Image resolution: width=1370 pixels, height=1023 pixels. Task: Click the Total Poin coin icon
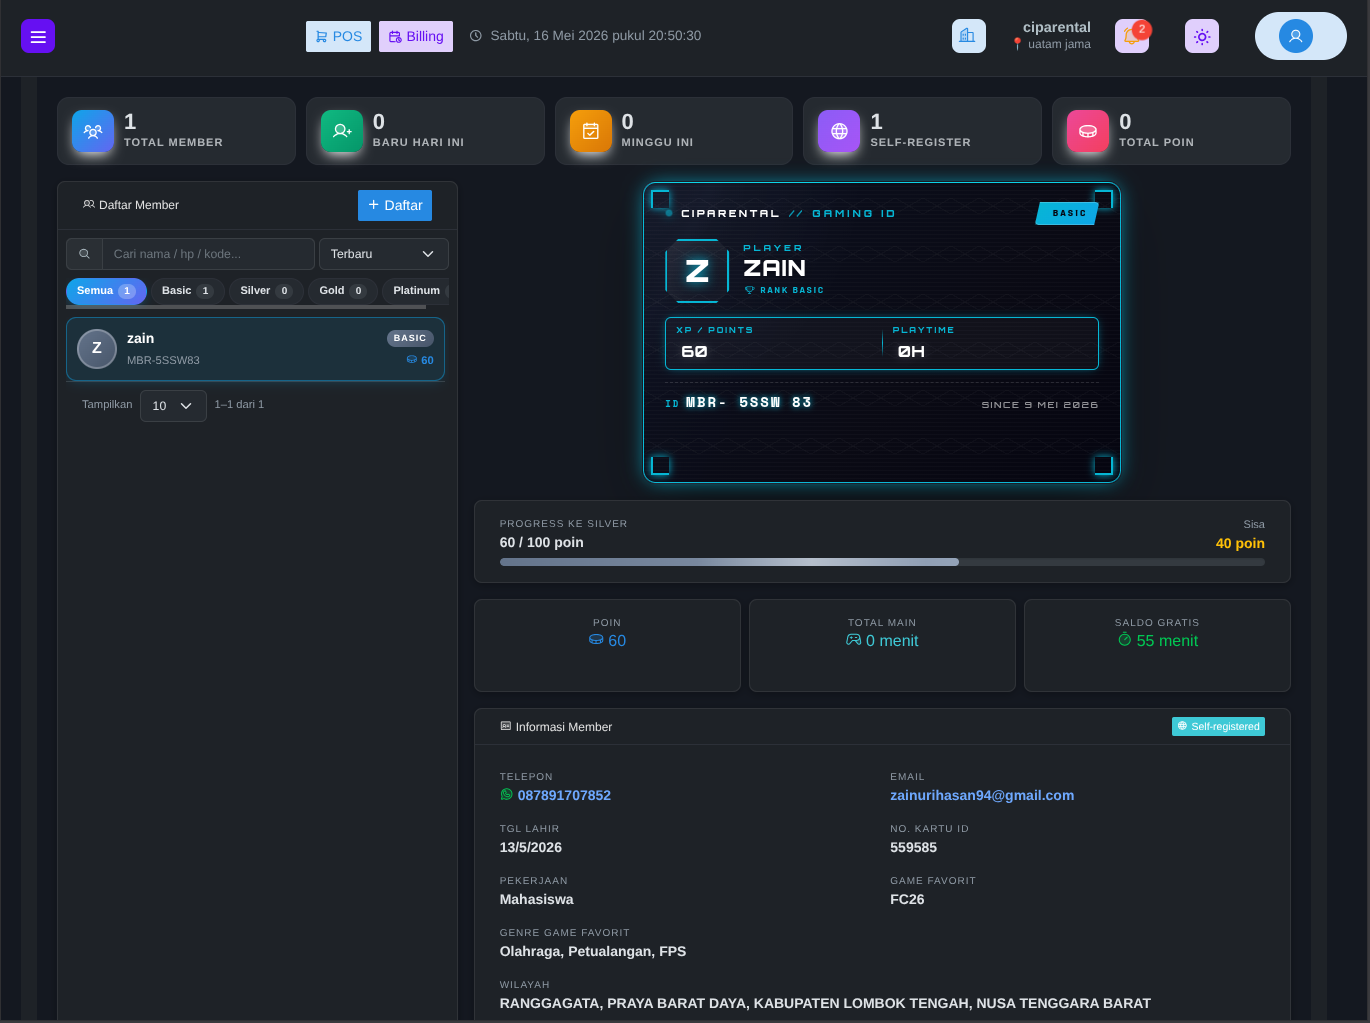[1088, 131]
